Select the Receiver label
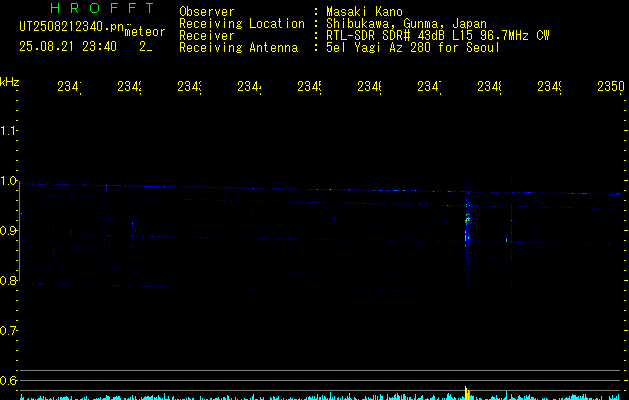 pyautogui.click(x=207, y=36)
